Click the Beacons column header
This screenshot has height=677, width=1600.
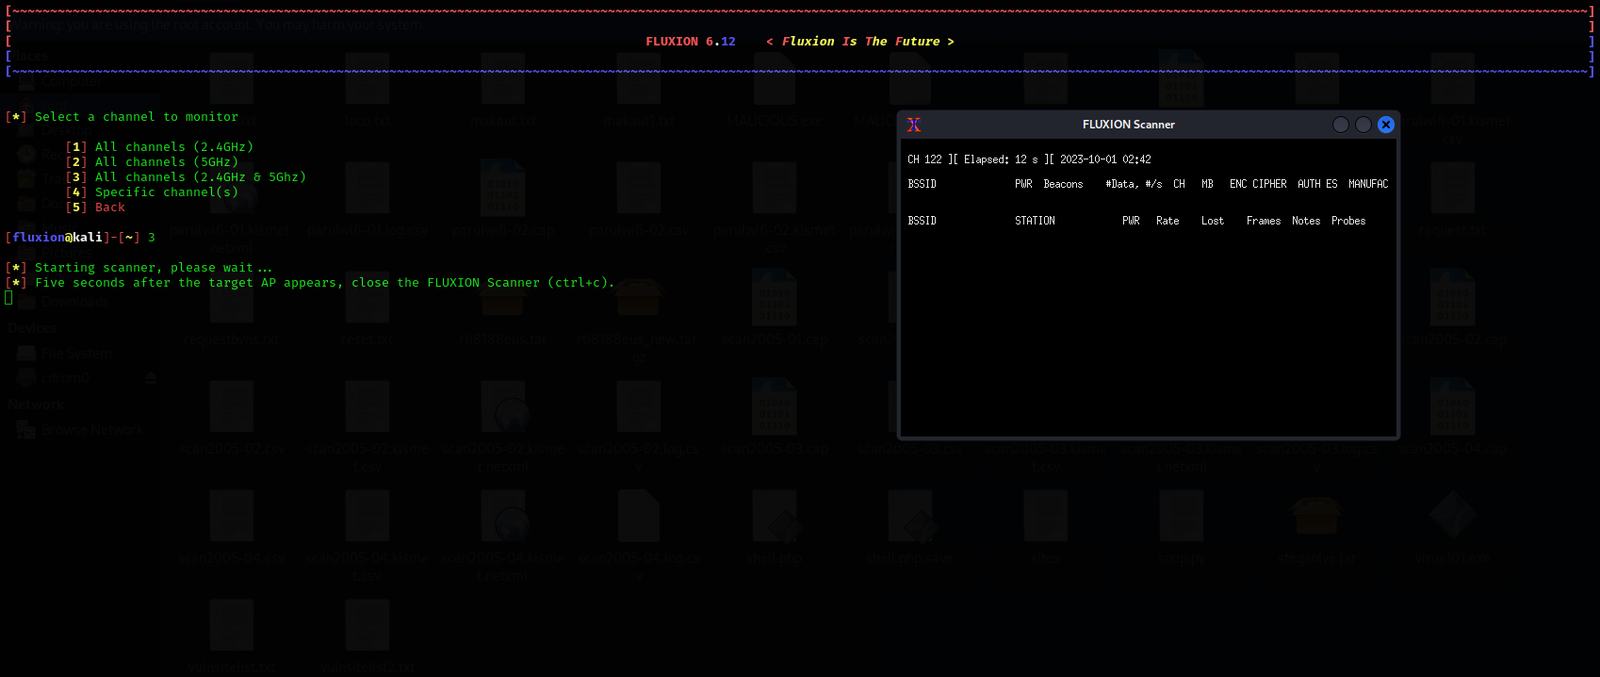[1063, 185]
